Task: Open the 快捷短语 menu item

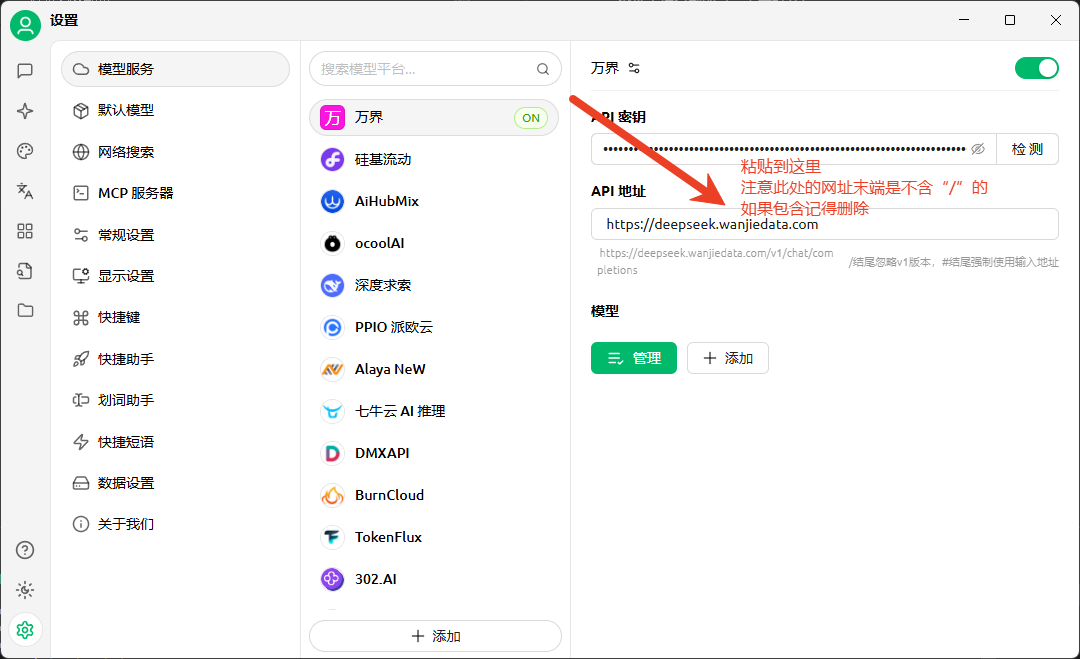Action: coord(176,442)
